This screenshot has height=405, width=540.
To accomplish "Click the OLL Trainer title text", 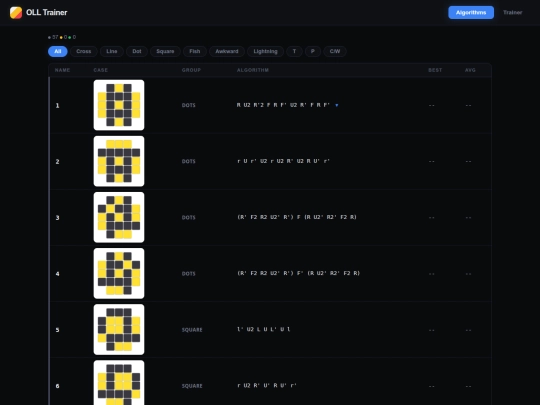I will click(46, 12).
